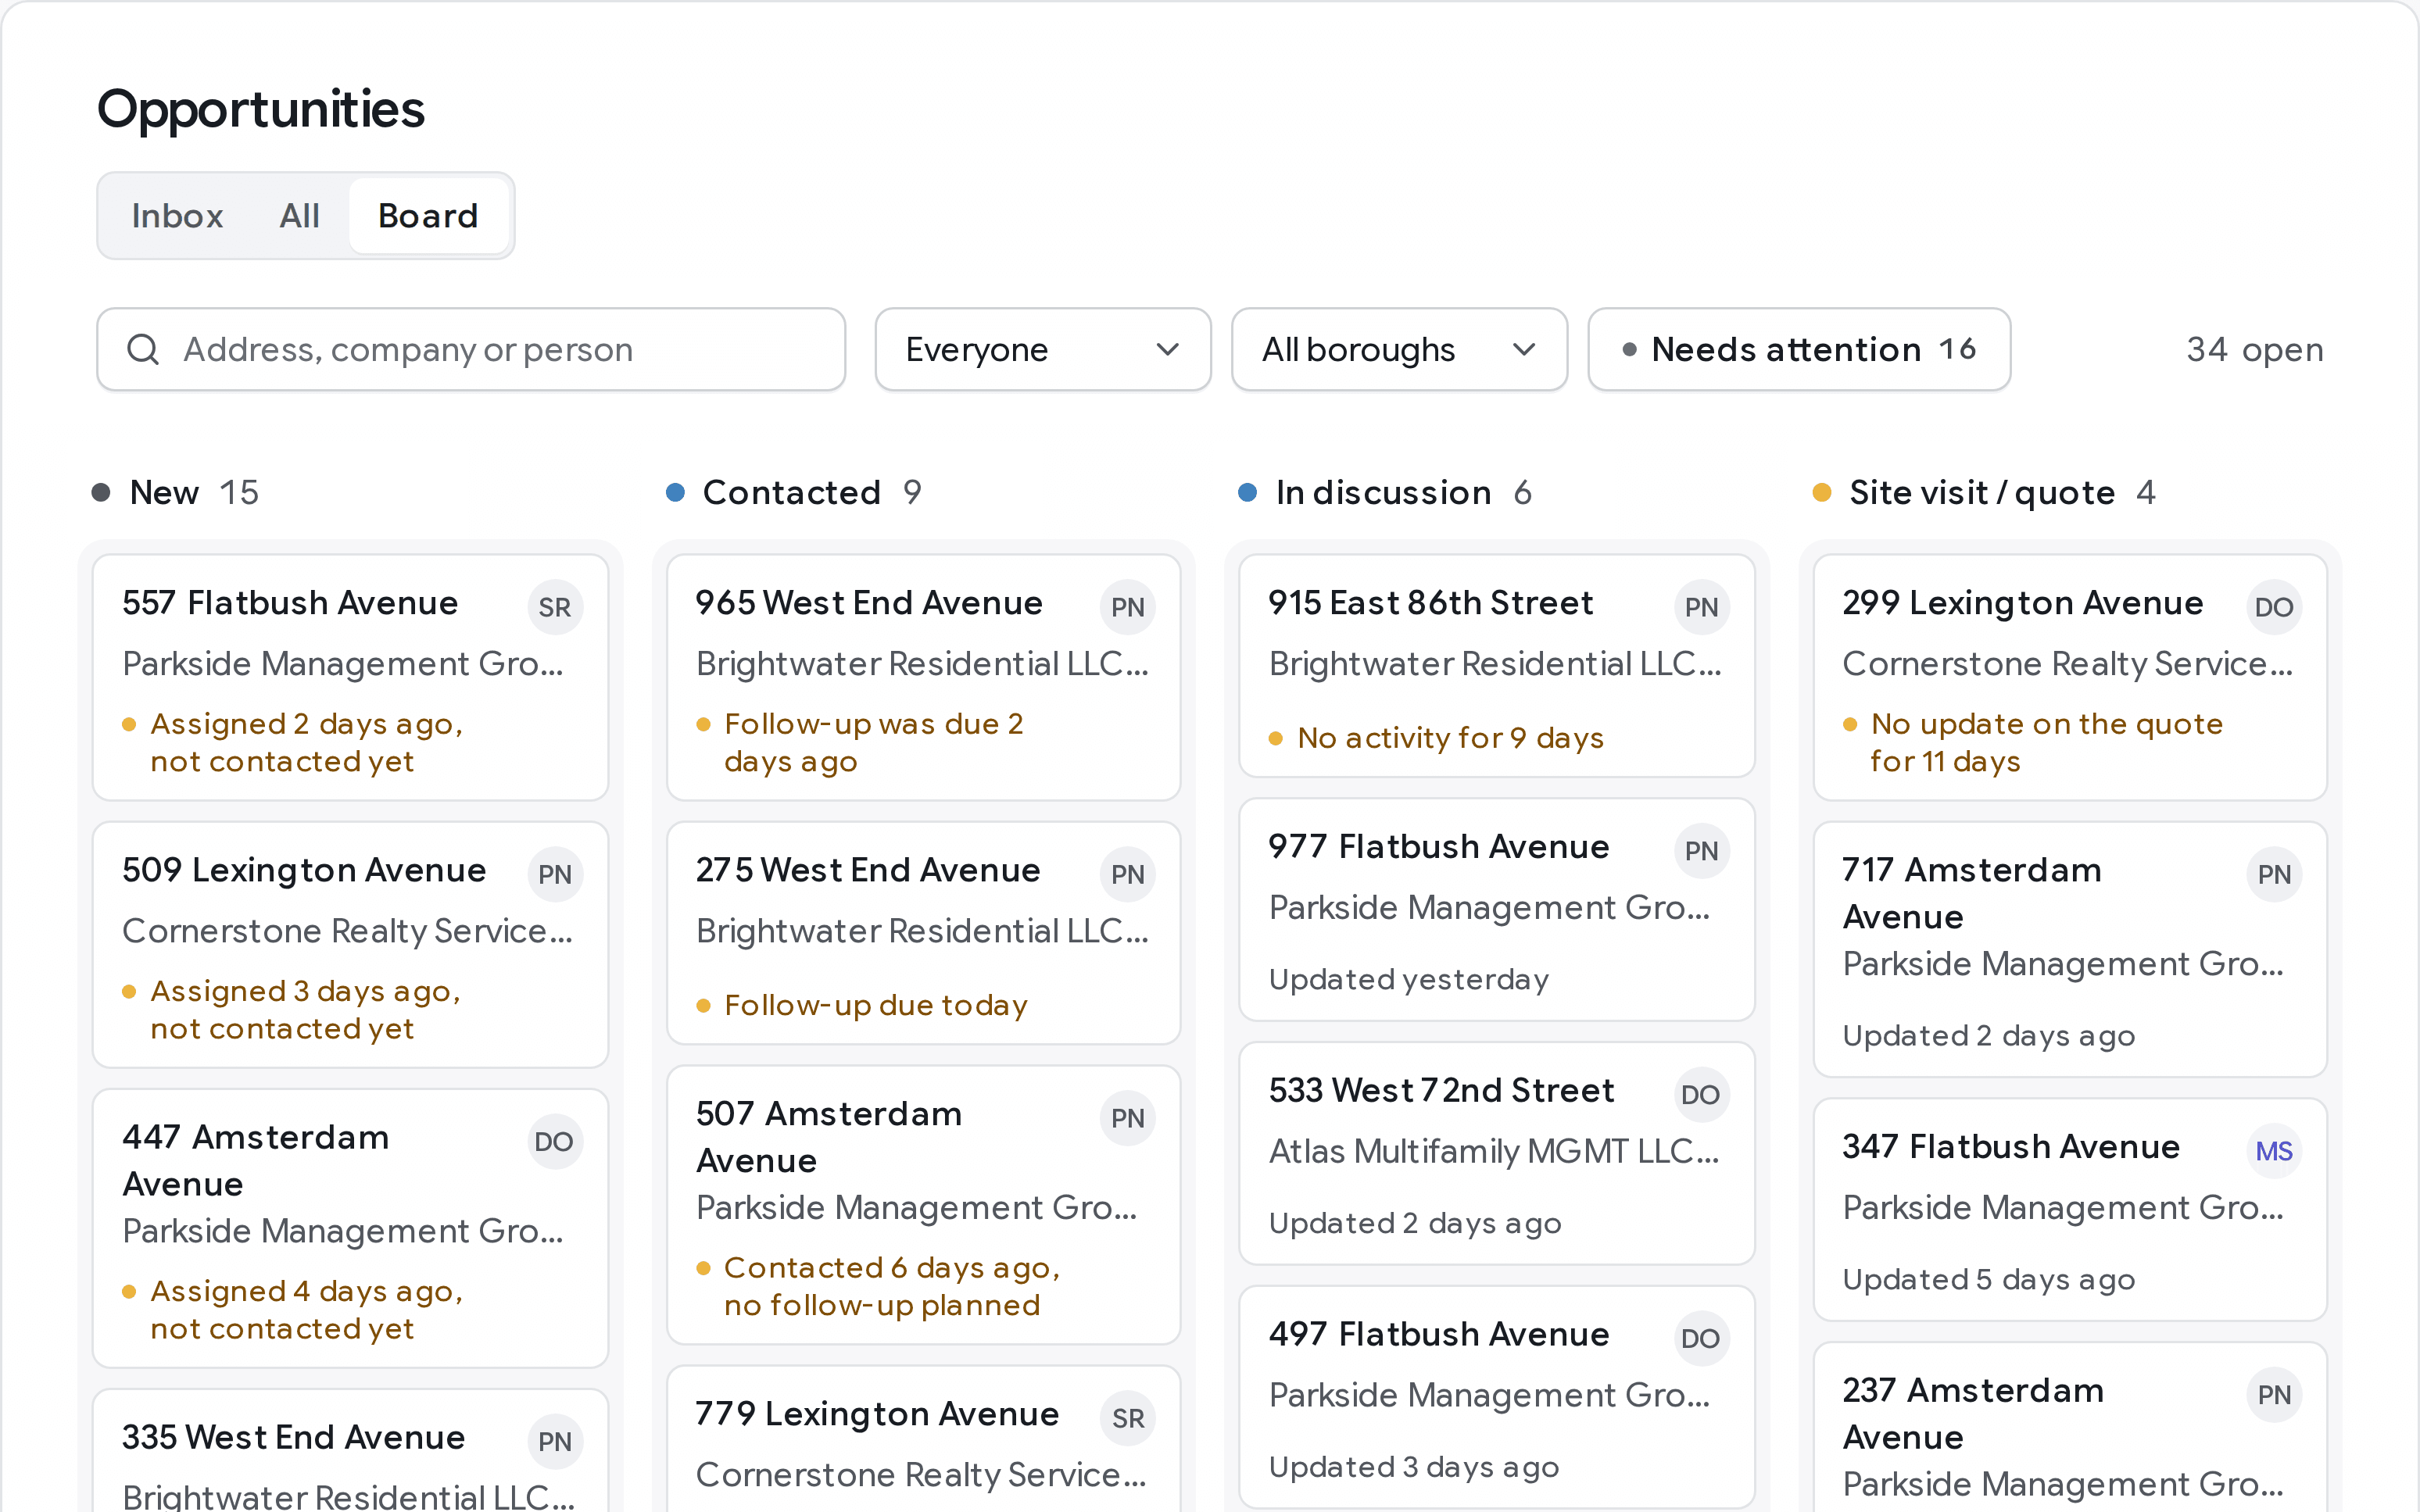This screenshot has width=2420, height=1512.
Task: Click SR avatar on 779 Lexington Avenue card
Action: (1128, 1418)
